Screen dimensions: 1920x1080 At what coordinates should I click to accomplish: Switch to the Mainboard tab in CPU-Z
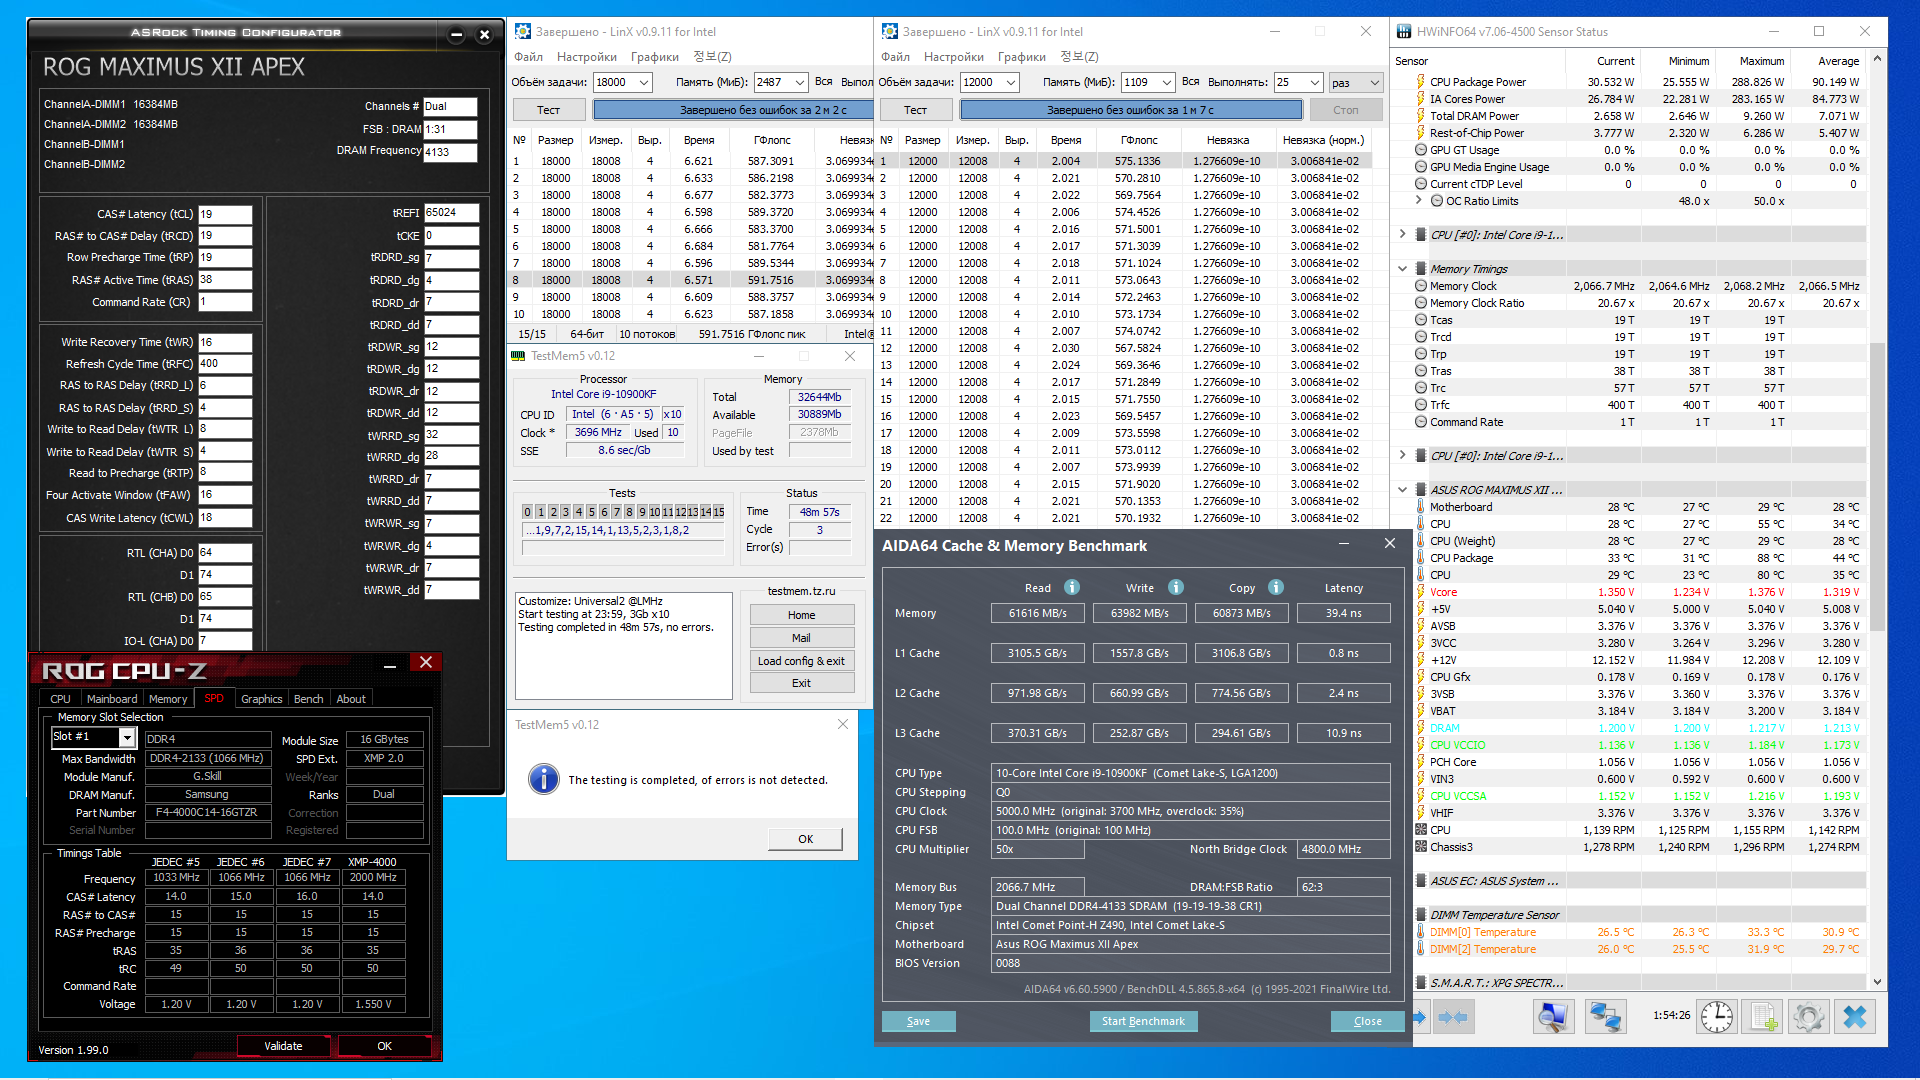[x=112, y=699]
